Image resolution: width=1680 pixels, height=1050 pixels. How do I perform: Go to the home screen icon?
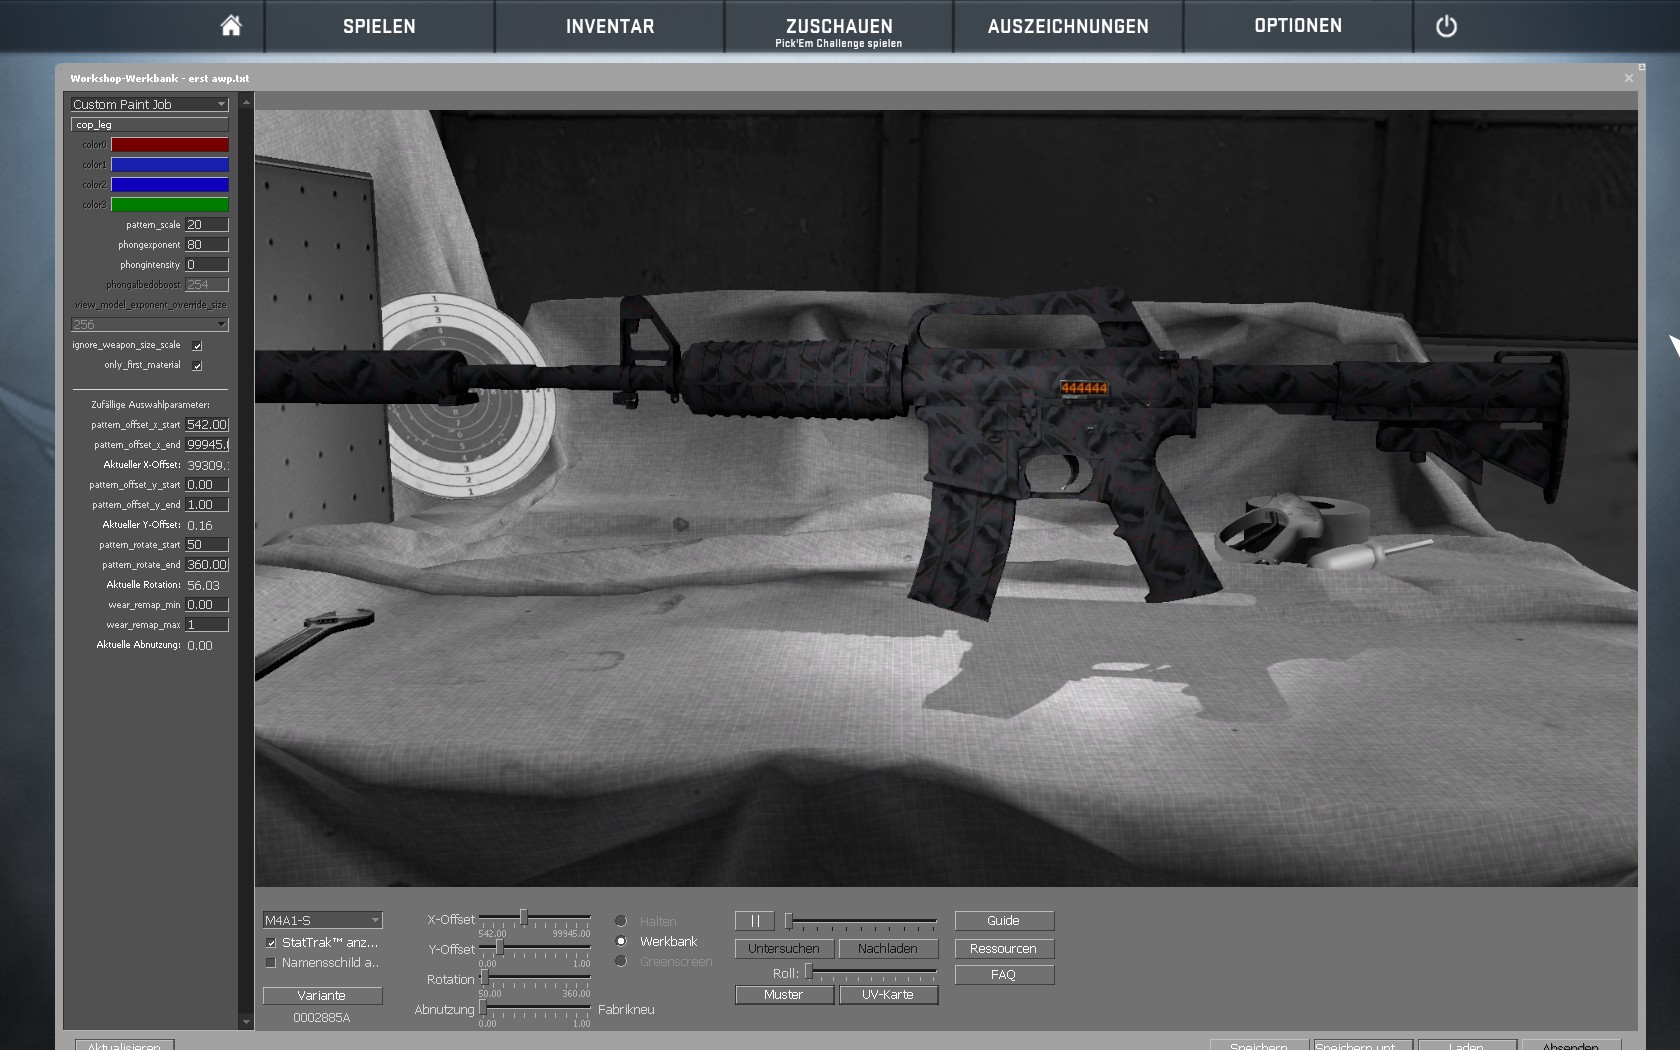[231, 26]
